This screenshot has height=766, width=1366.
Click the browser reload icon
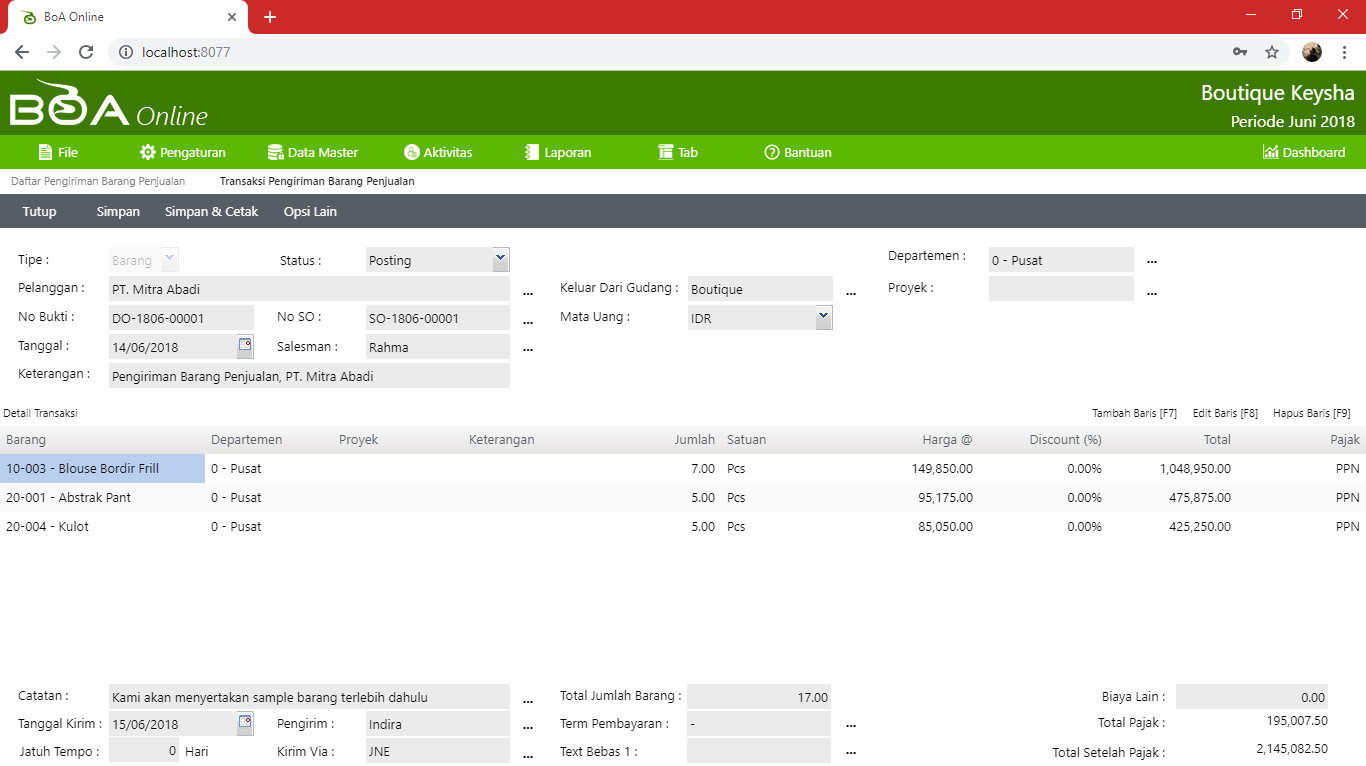[86, 52]
